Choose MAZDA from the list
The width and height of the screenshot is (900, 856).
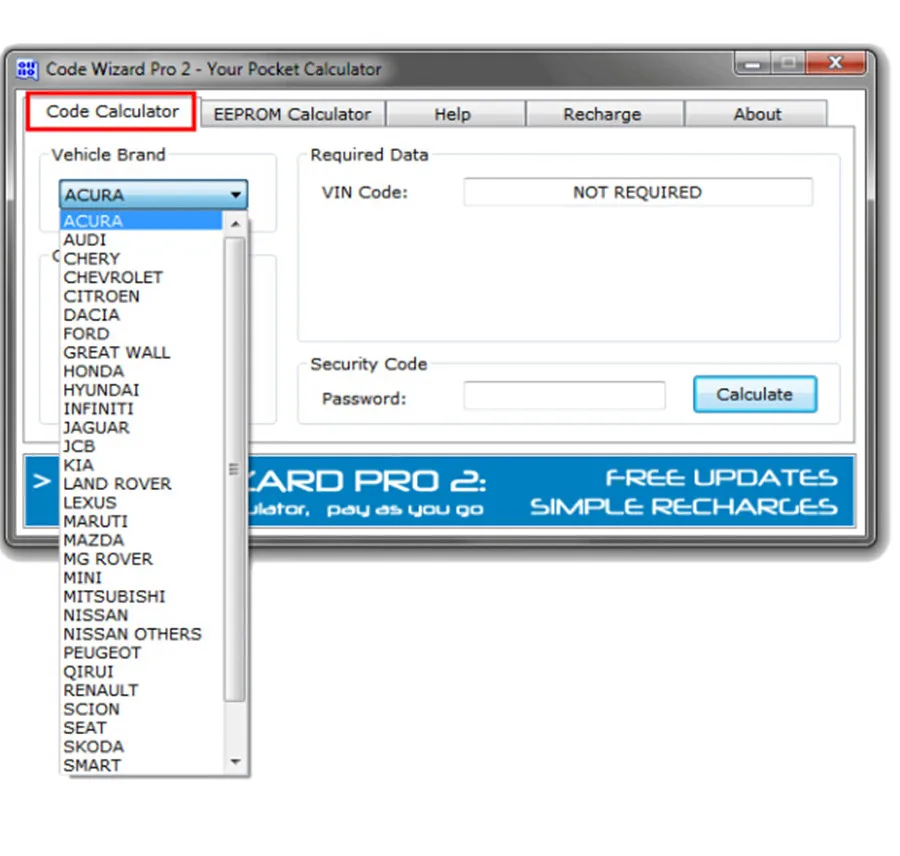click(x=142, y=540)
